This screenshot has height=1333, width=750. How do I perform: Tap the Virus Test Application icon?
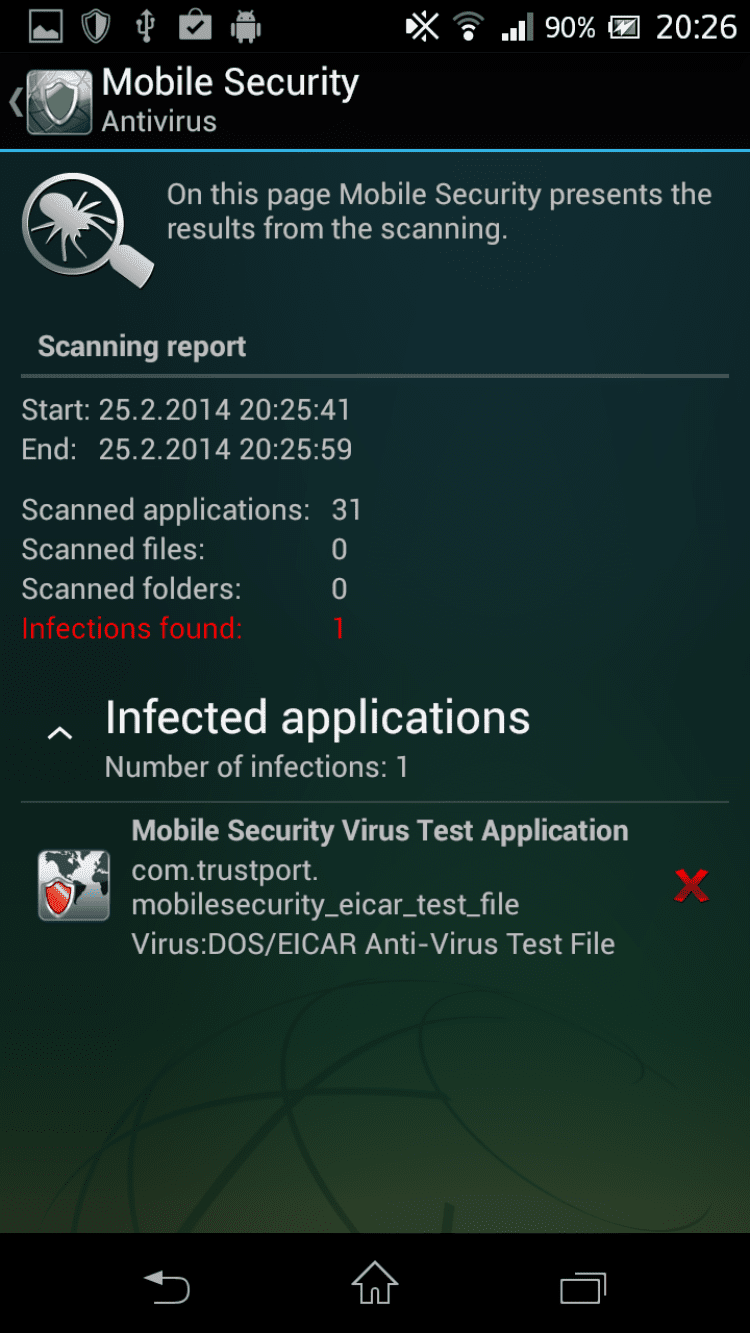pyautogui.click(x=73, y=885)
